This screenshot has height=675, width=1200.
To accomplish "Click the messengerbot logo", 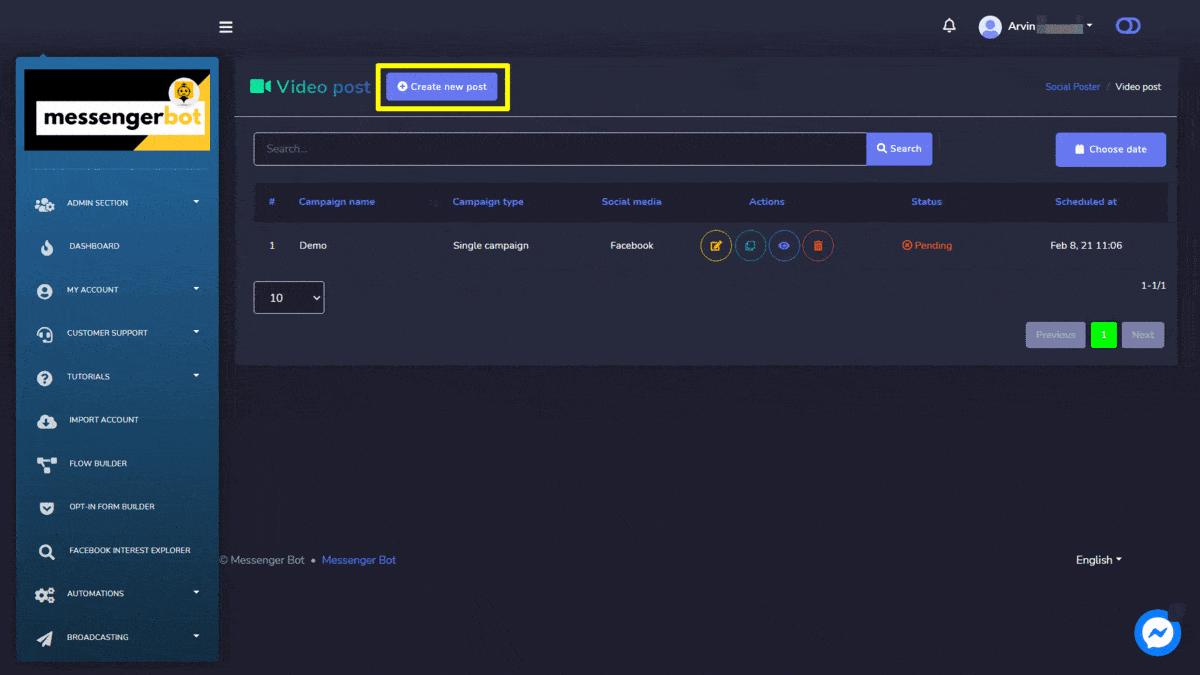I will click(117, 110).
